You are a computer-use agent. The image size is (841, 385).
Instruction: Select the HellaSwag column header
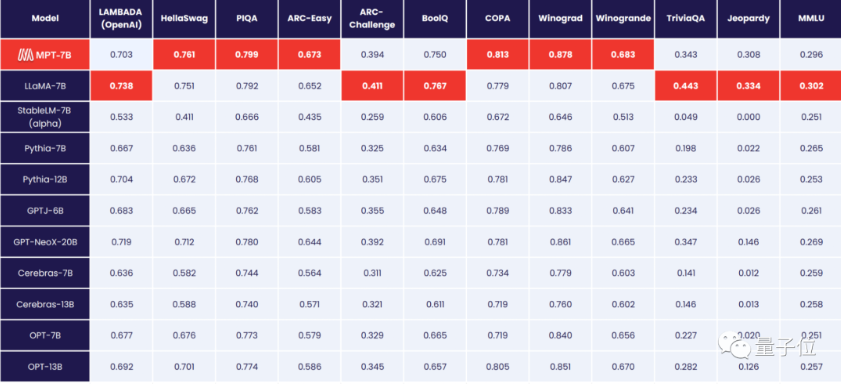coord(184,19)
